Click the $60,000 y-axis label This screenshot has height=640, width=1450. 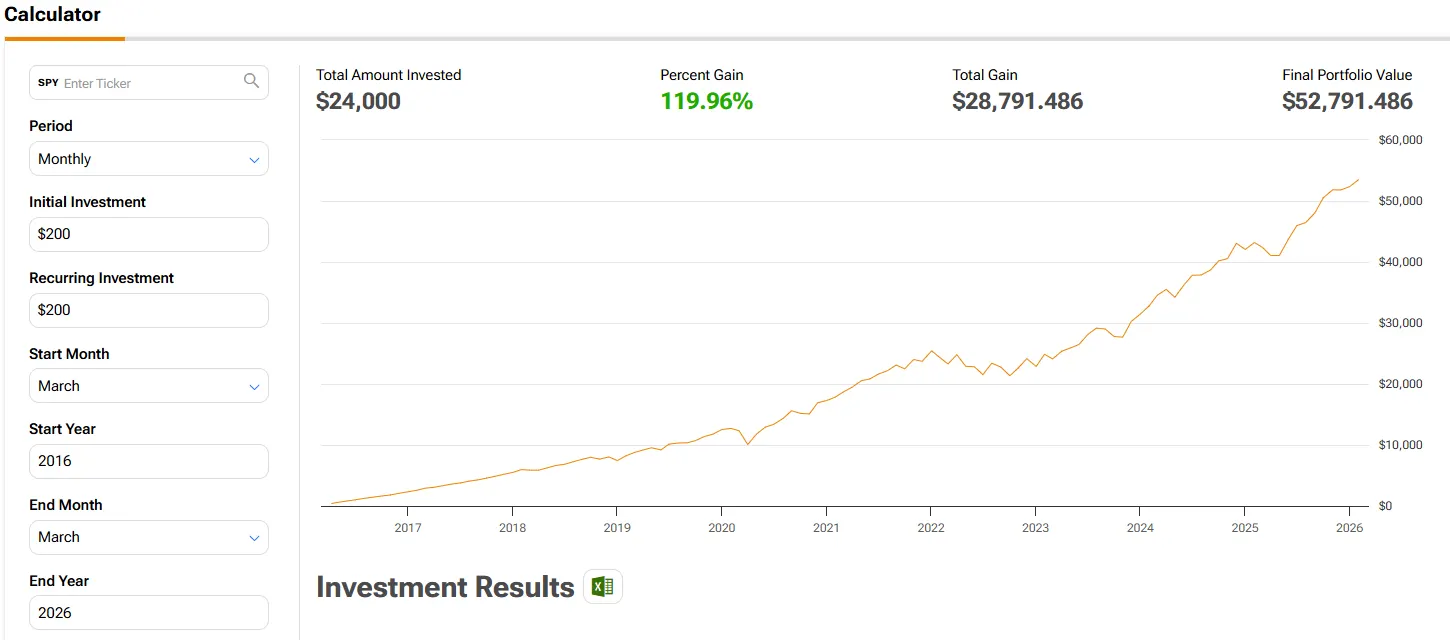1399,140
